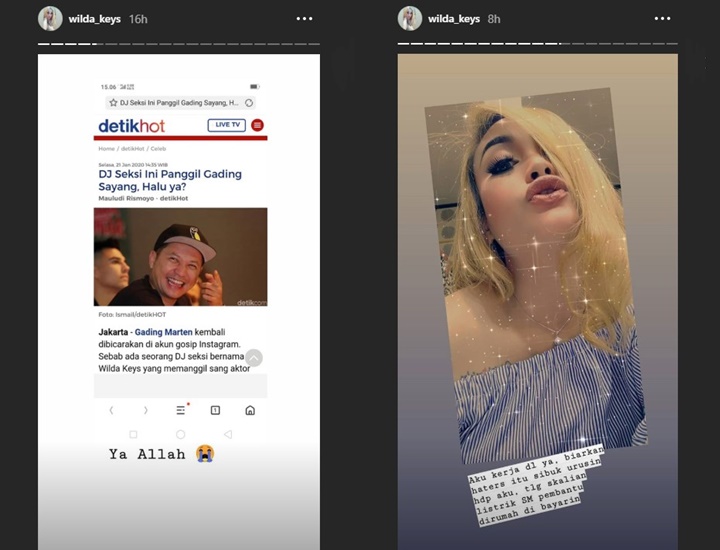Open the browser menu icon with red dot
The image size is (720, 550).
181,410
